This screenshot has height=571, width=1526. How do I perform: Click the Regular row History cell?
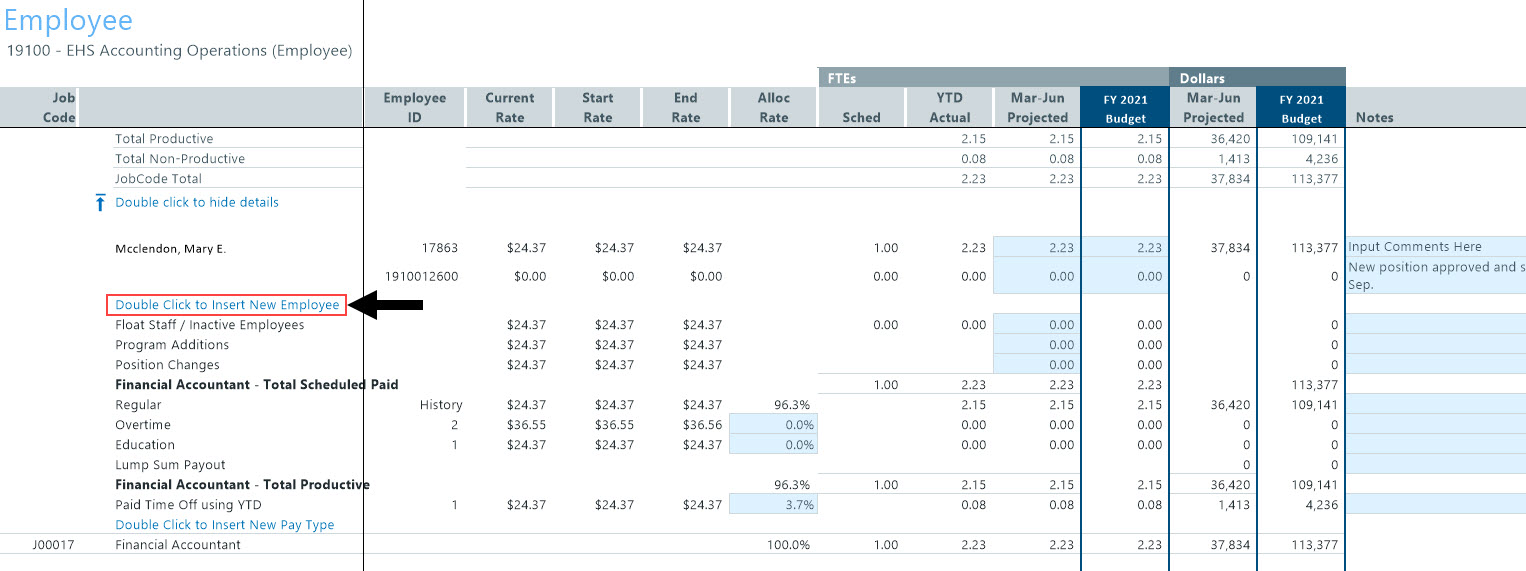click(440, 405)
